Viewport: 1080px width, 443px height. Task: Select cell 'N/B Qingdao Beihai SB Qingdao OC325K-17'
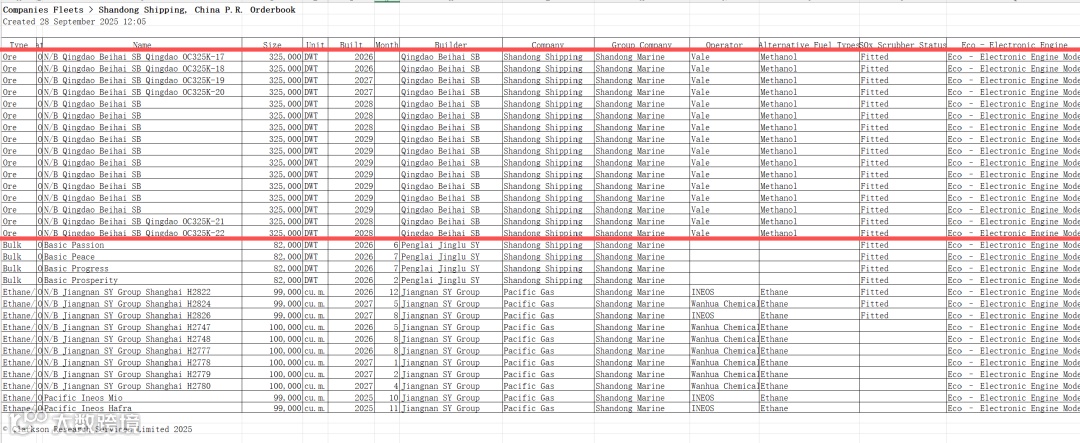[142, 56]
